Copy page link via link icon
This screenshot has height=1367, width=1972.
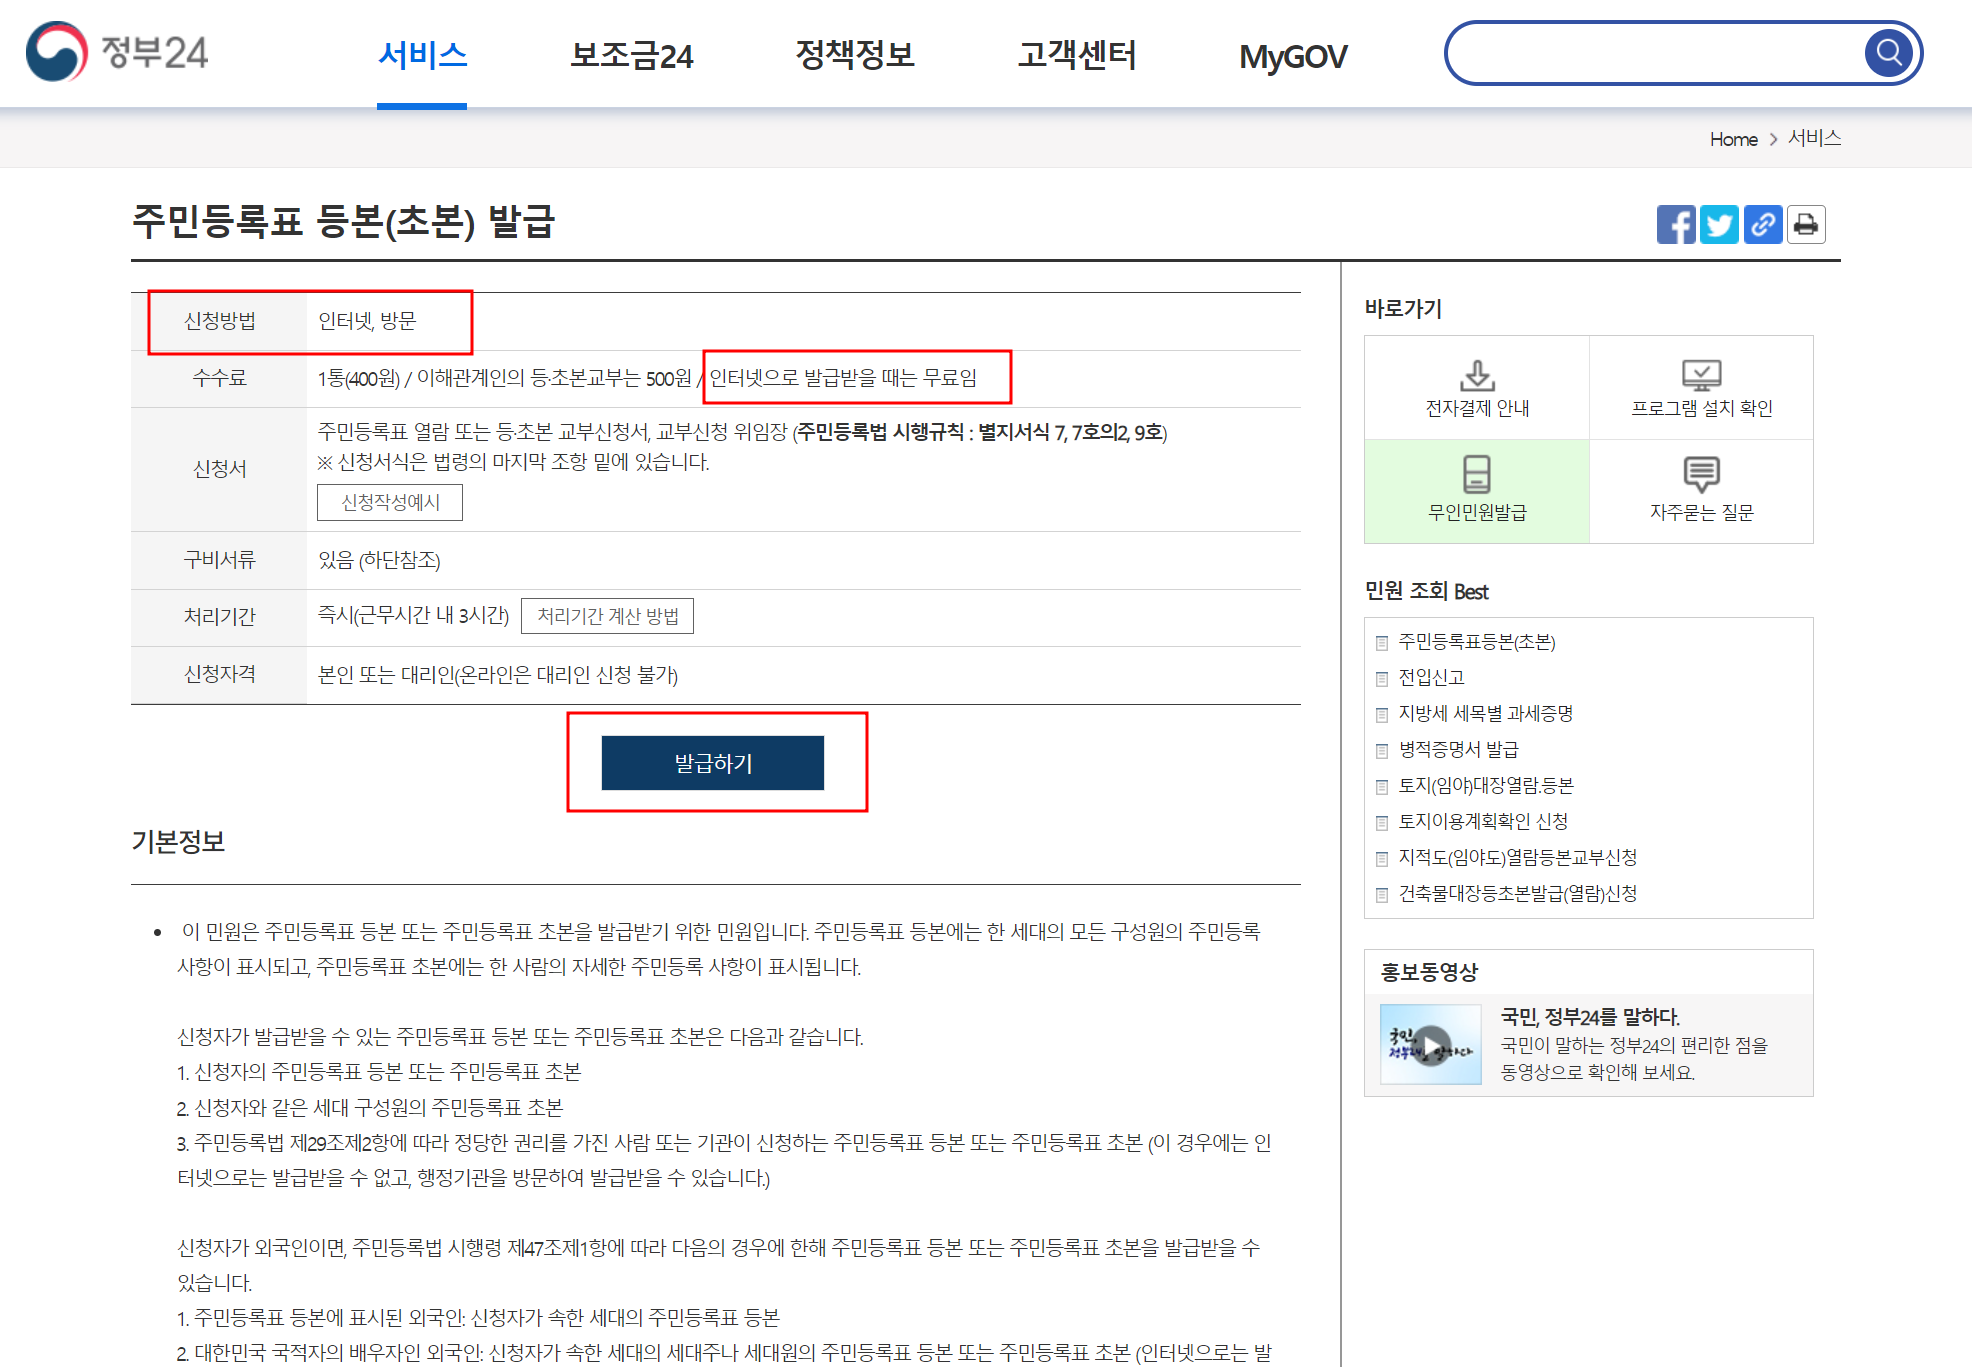coord(1763,225)
